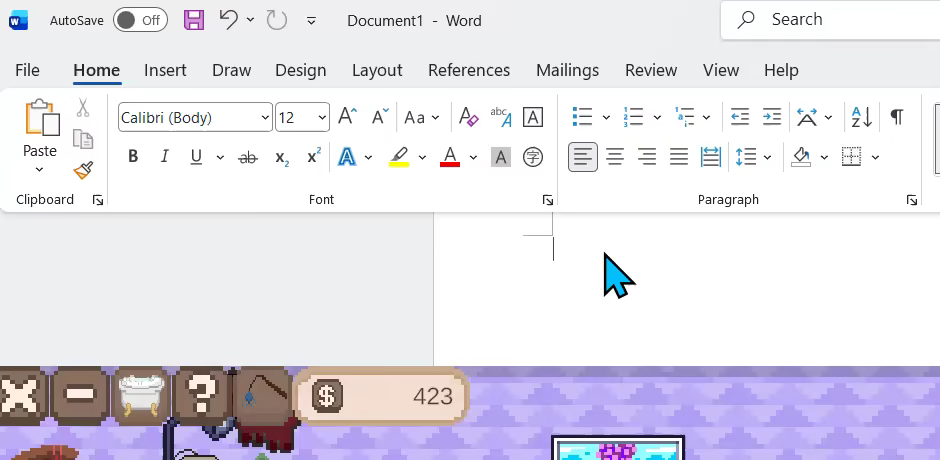
Task: Toggle Strikethrough formatting
Action: tap(248, 157)
